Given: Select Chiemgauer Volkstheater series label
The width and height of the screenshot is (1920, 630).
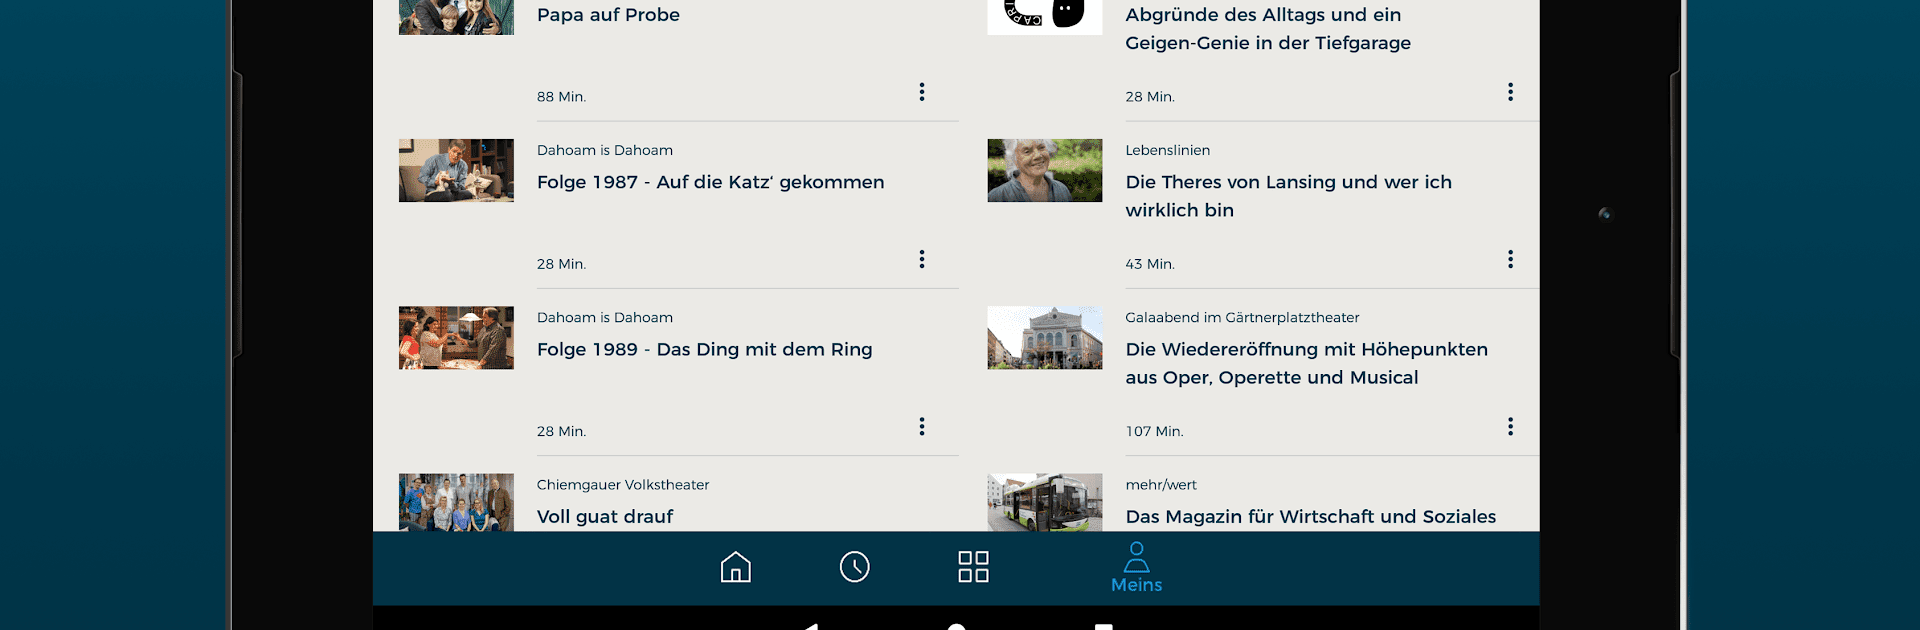Looking at the screenshot, I should pyautogui.click(x=622, y=485).
